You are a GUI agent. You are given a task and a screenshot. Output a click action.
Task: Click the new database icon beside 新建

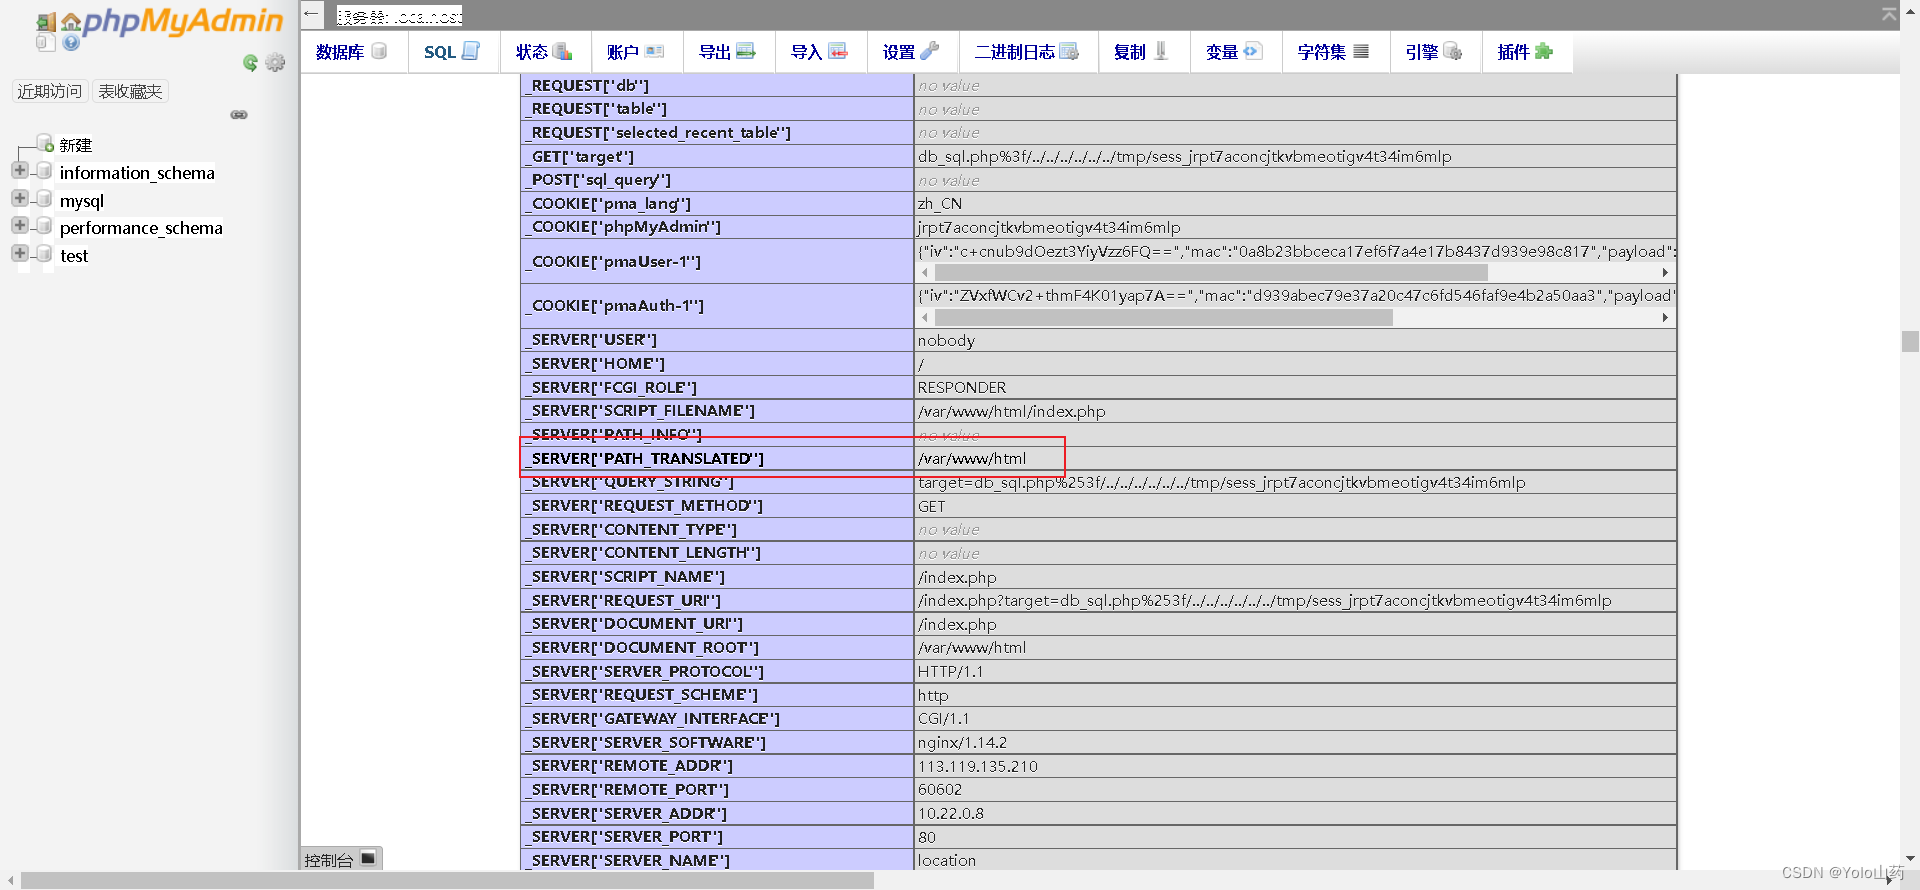tap(45, 144)
